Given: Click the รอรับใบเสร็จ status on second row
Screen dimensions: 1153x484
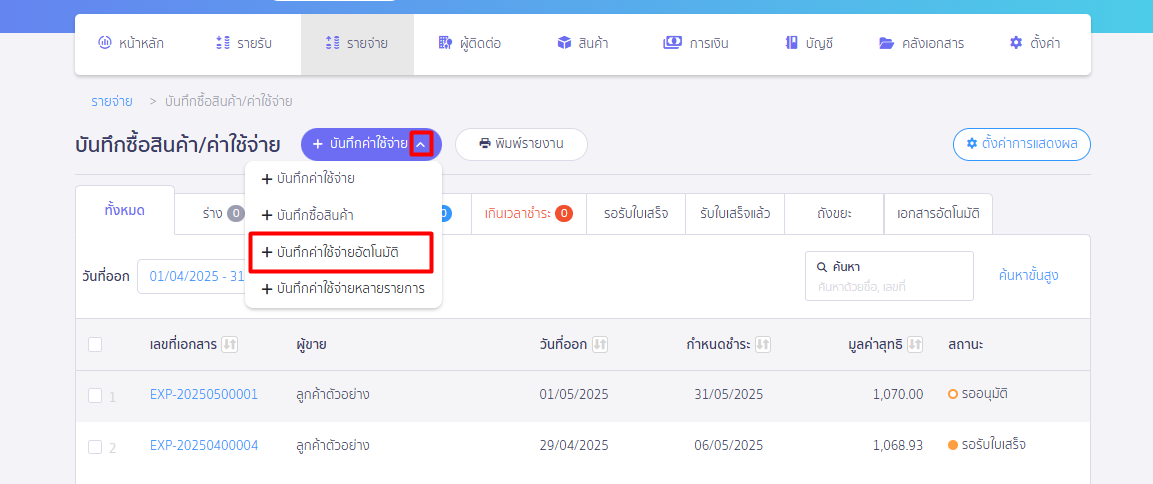Looking at the screenshot, I should (987, 444).
